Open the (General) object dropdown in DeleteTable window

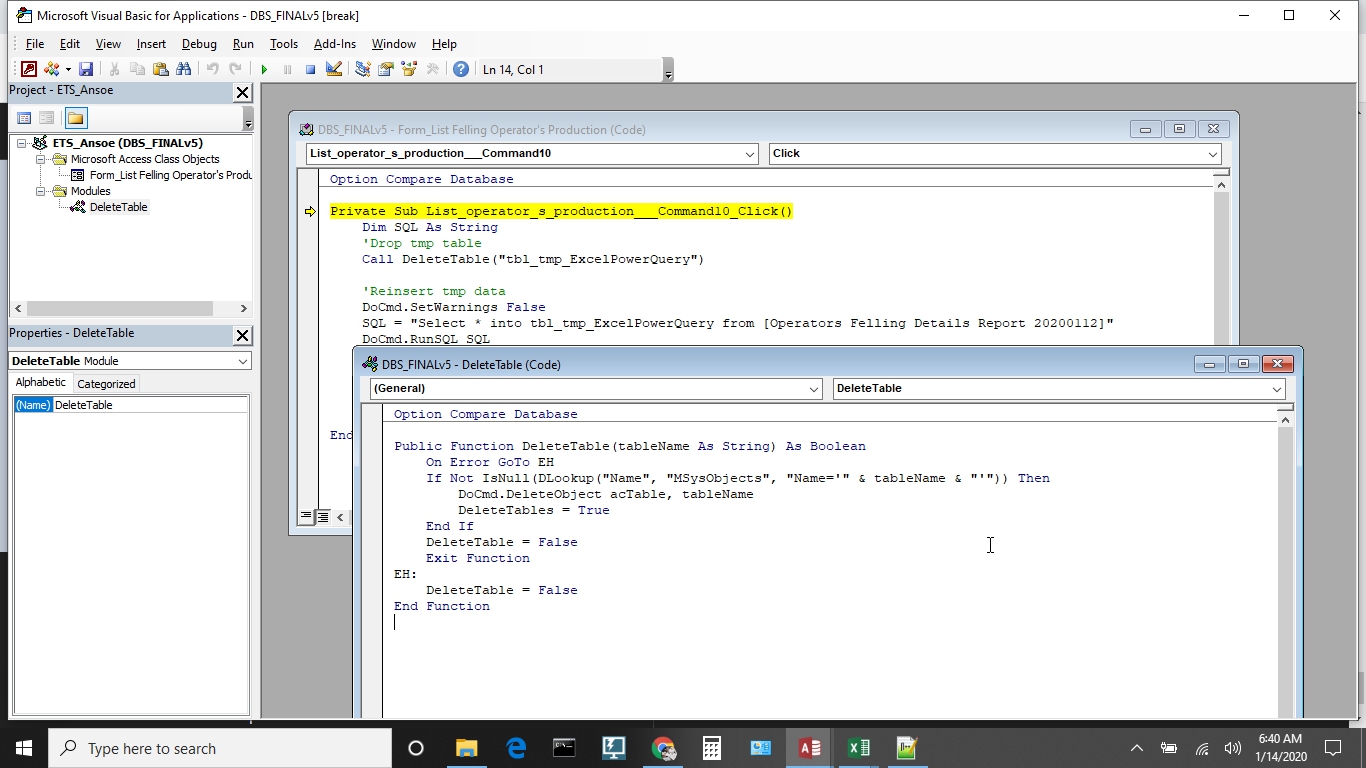tap(814, 389)
